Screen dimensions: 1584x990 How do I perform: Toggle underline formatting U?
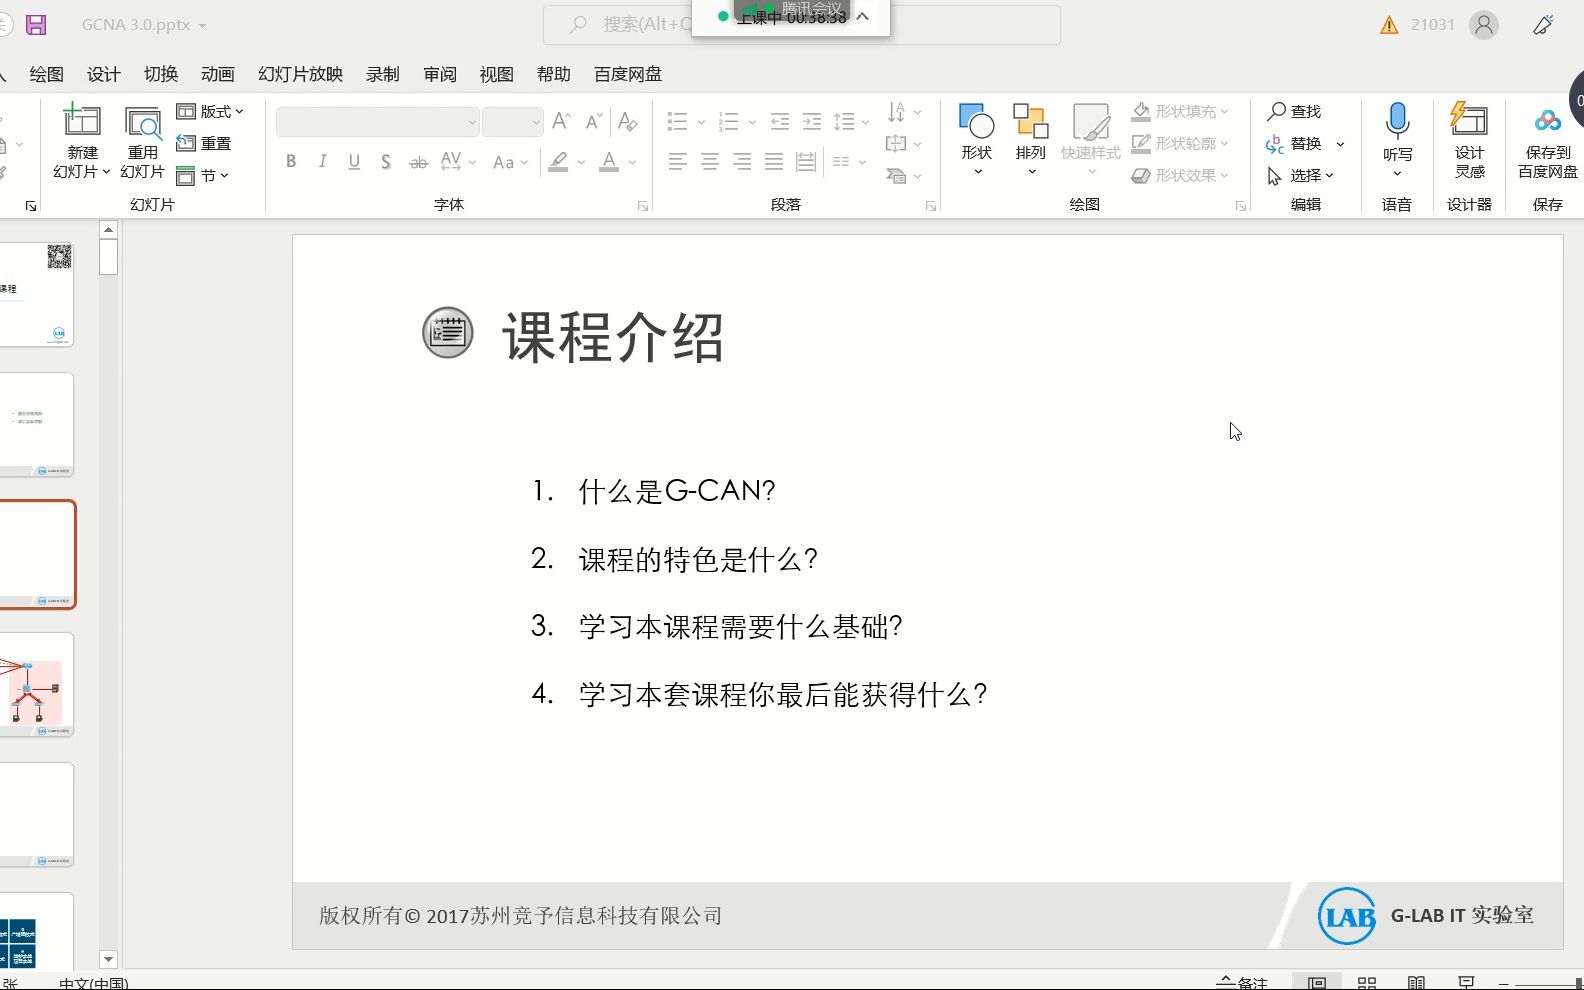pyautogui.click(x=354, y=161)
